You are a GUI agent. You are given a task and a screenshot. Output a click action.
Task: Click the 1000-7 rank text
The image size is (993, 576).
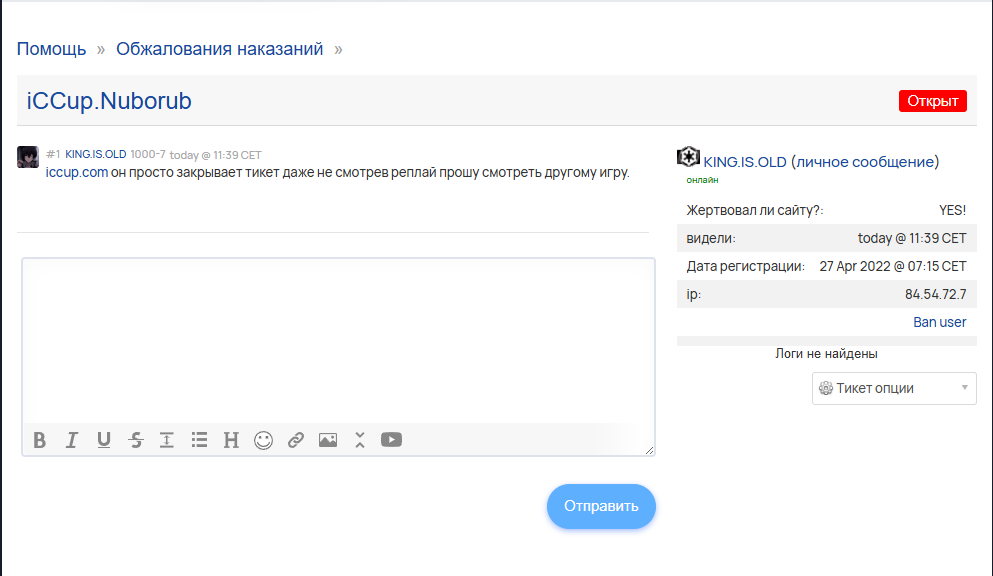pyautogui.click(x=148, y=154)
